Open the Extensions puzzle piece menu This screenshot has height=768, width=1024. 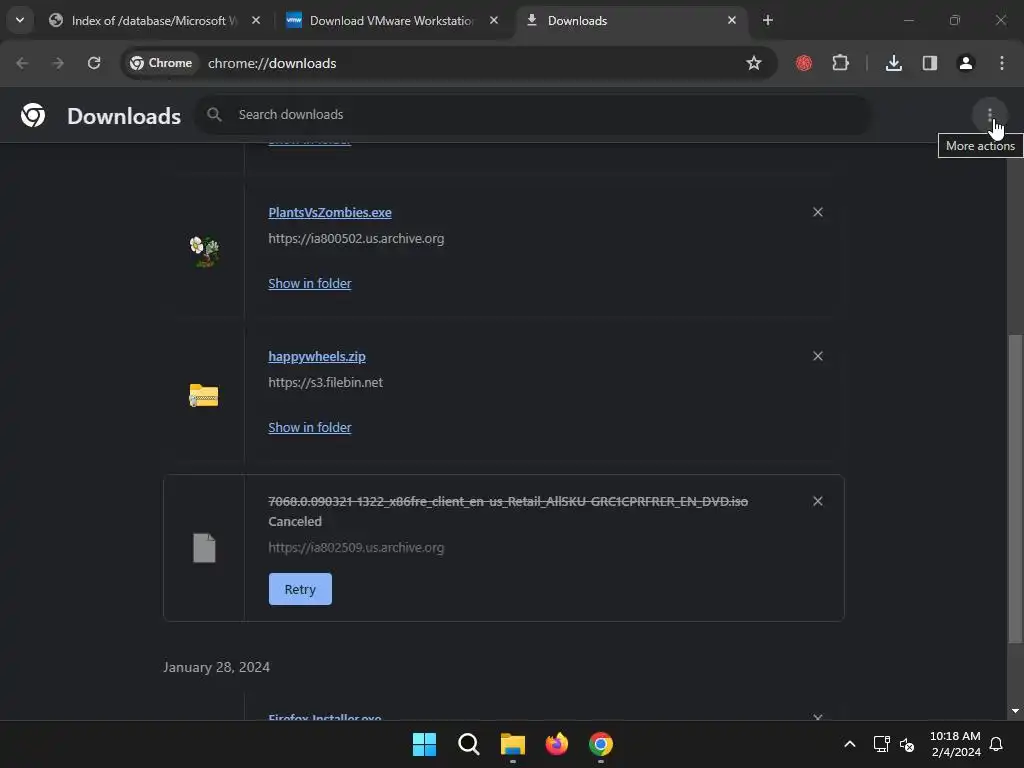[x=840, y=63]
